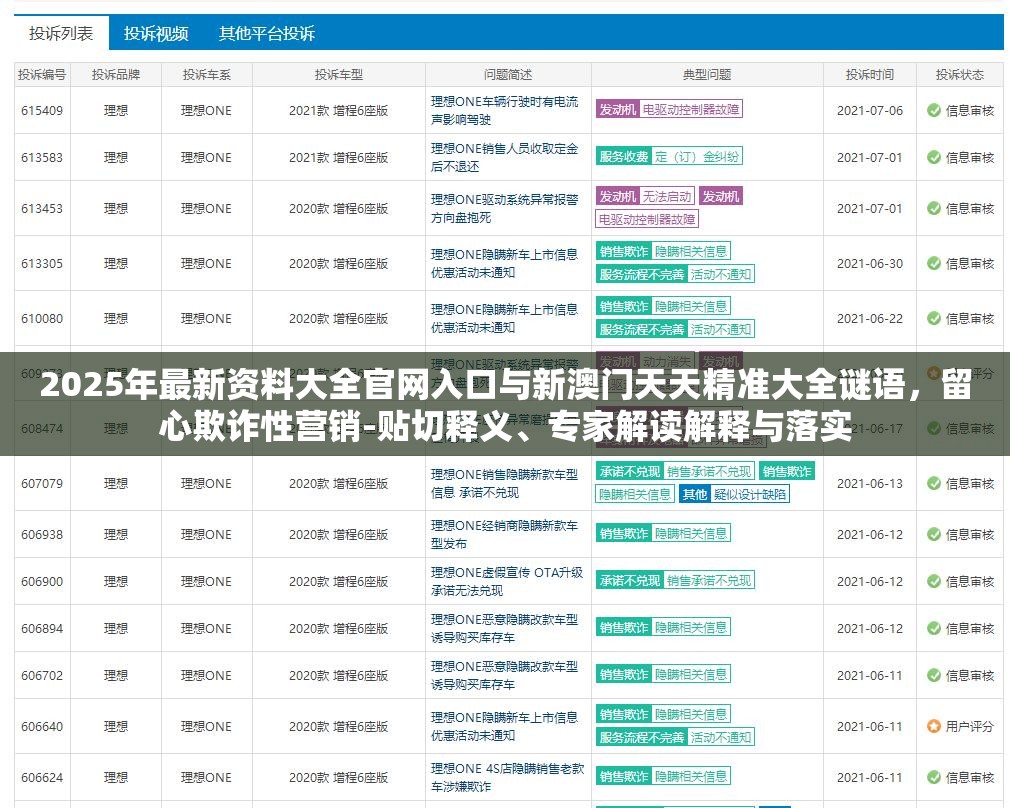Click the 无法启动 tag in row 613453
The width and height of the screenshot is (1010, 808).
point(667,196)
